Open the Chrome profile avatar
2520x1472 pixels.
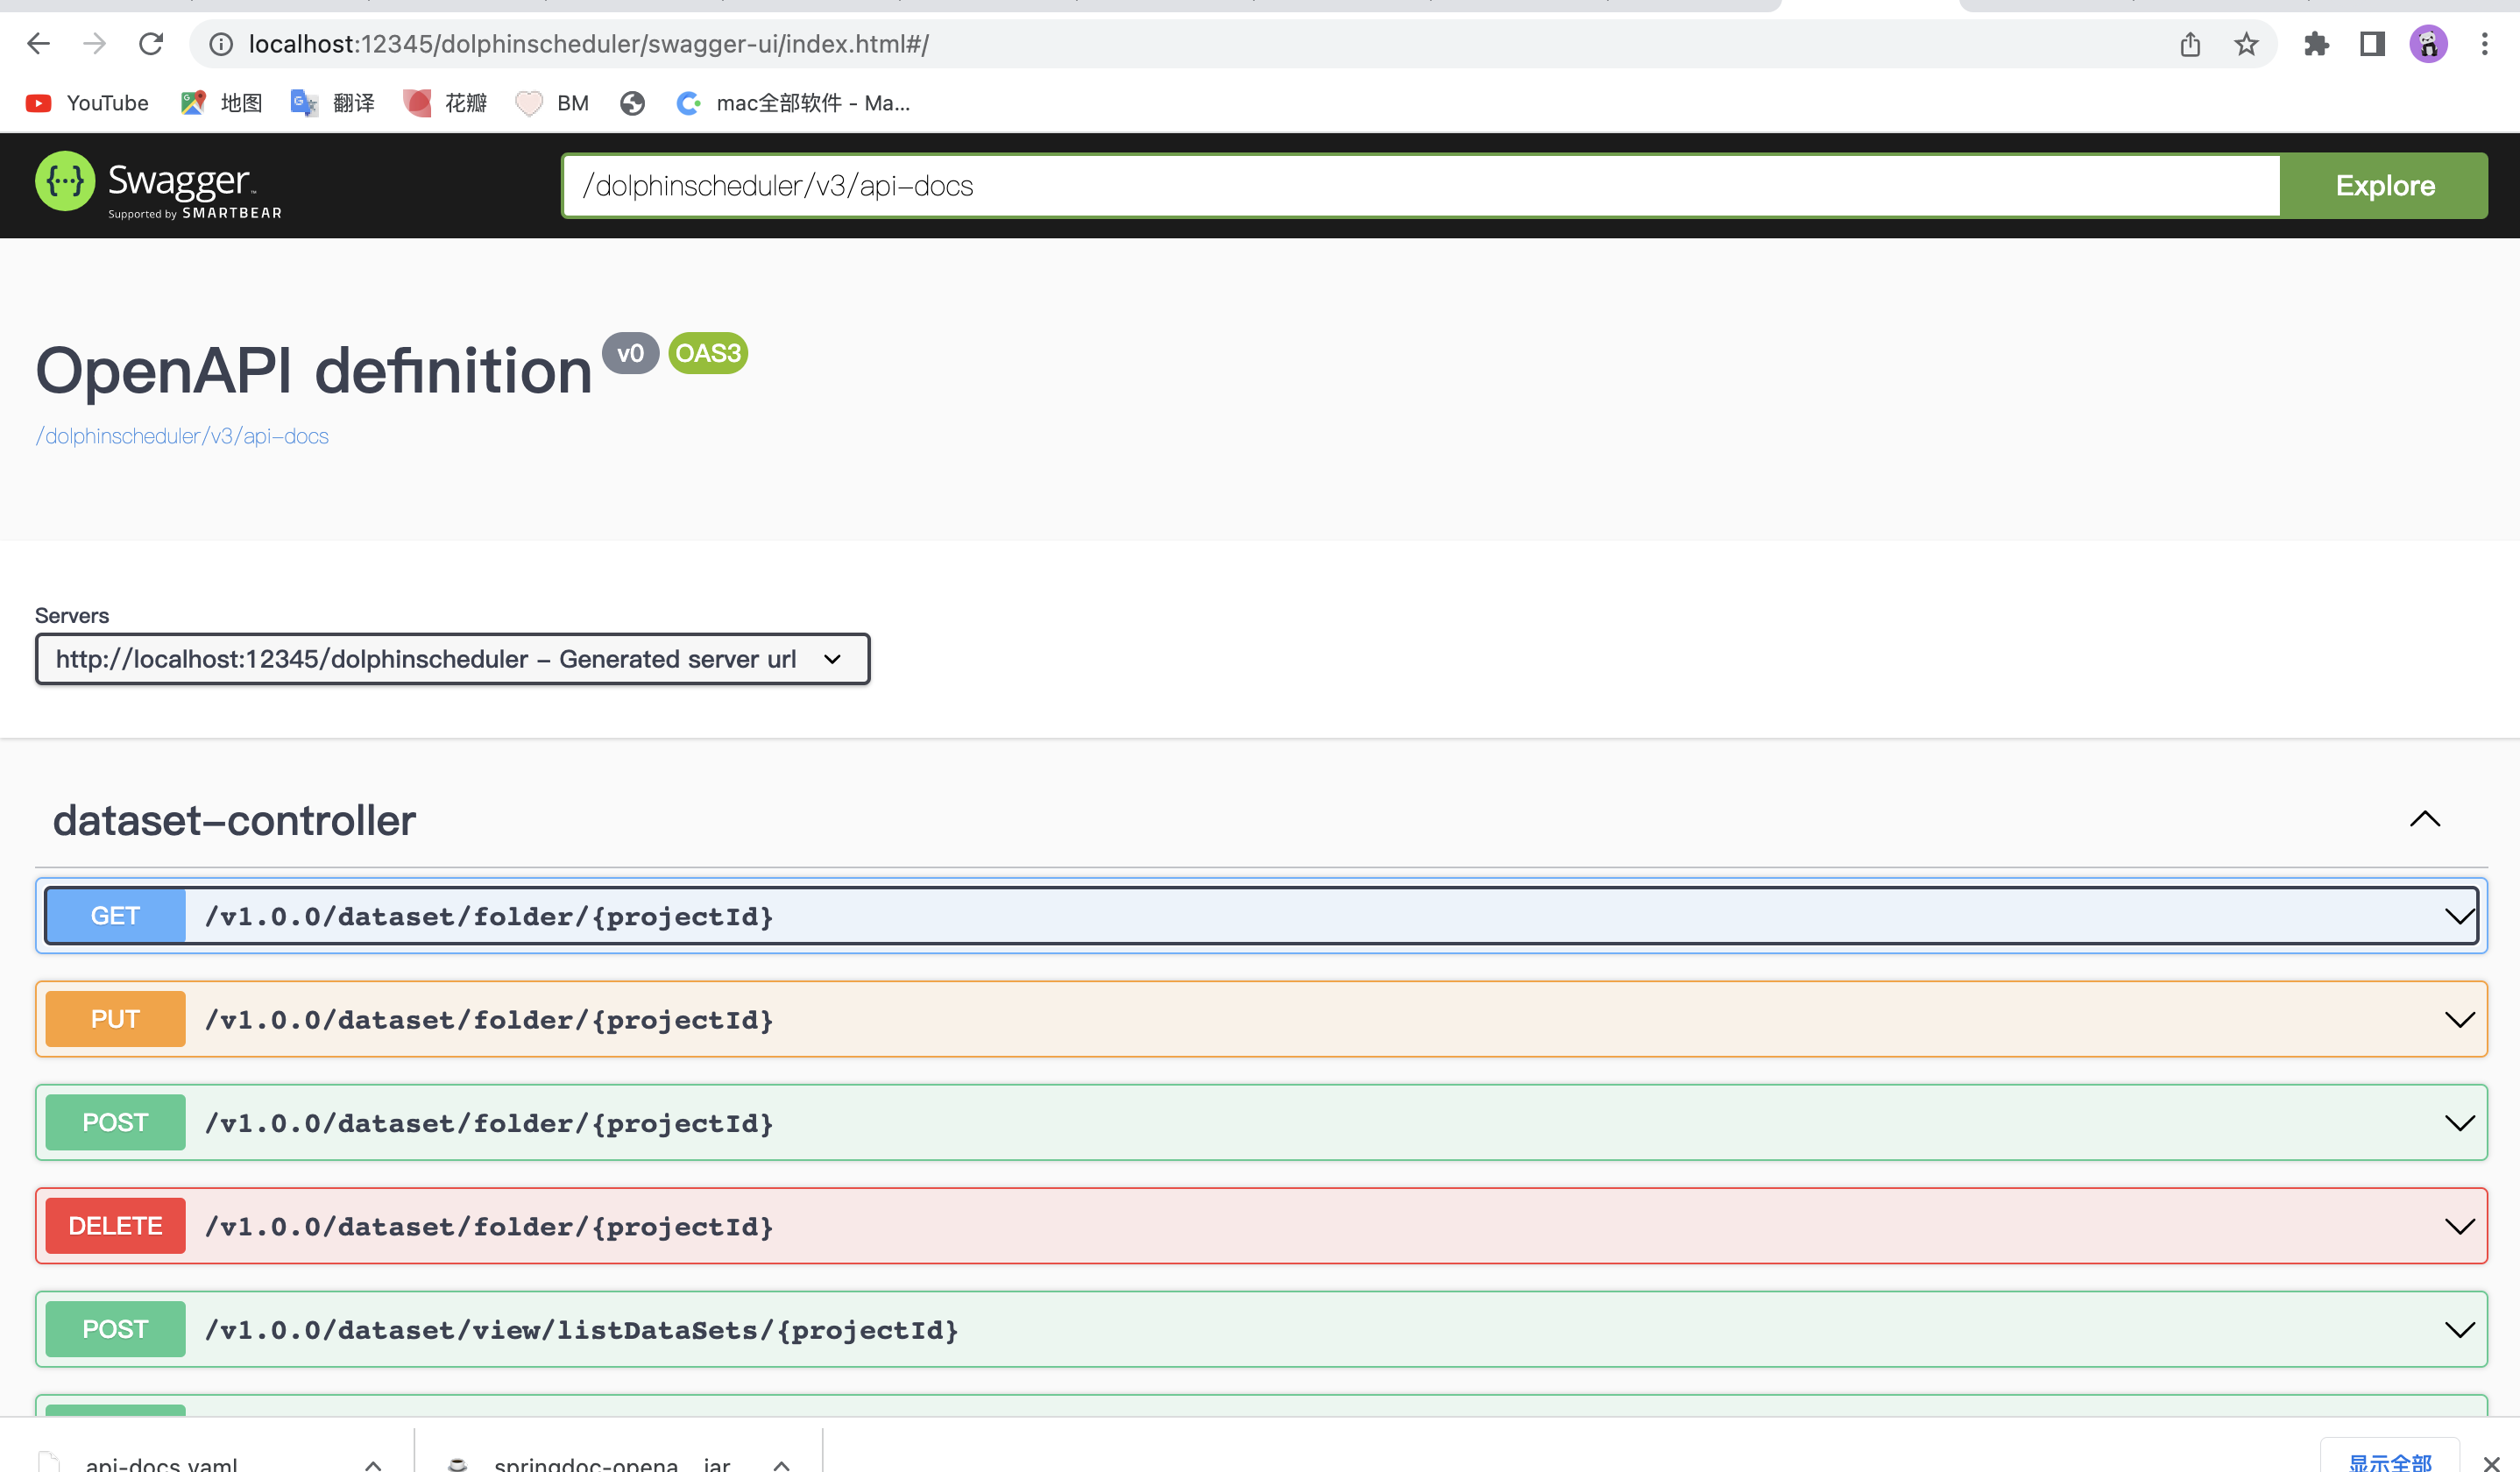[x=2428, y=44]
